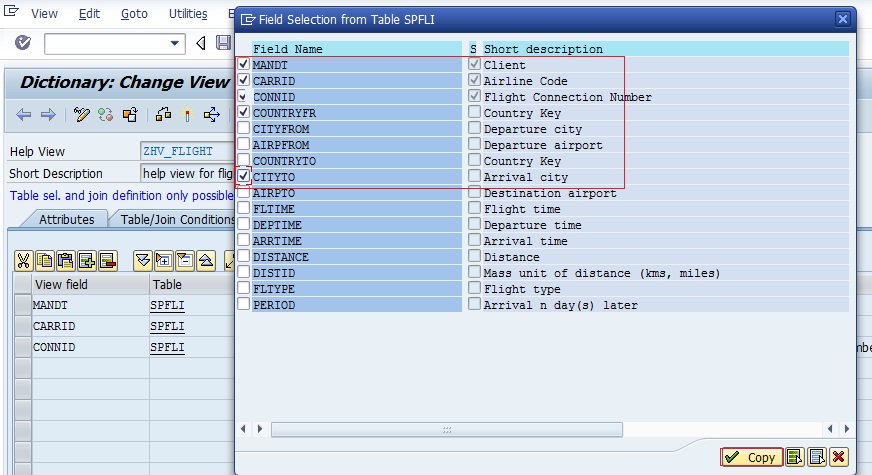Click the Where-Used List icon with blue arrows
Image resolution: width=872 pixels, height=475 pixels.
pyautogui.click(x=211, y=115)
